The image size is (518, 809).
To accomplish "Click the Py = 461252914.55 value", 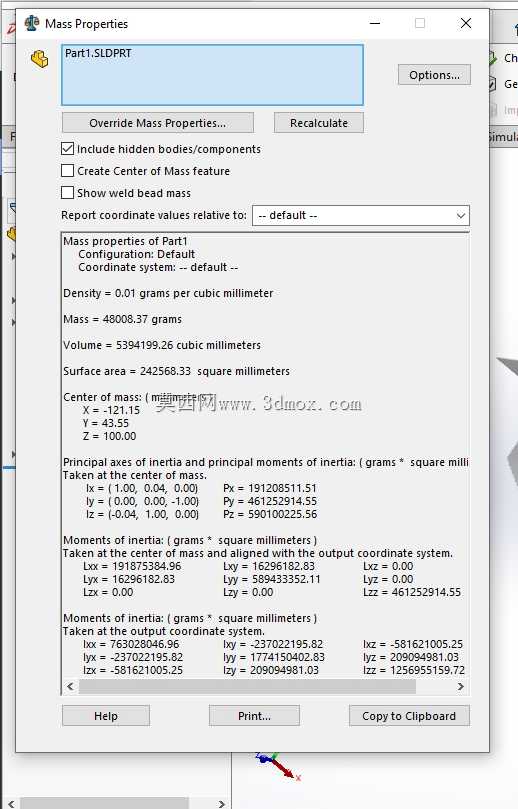I will [x=270, y=501].
